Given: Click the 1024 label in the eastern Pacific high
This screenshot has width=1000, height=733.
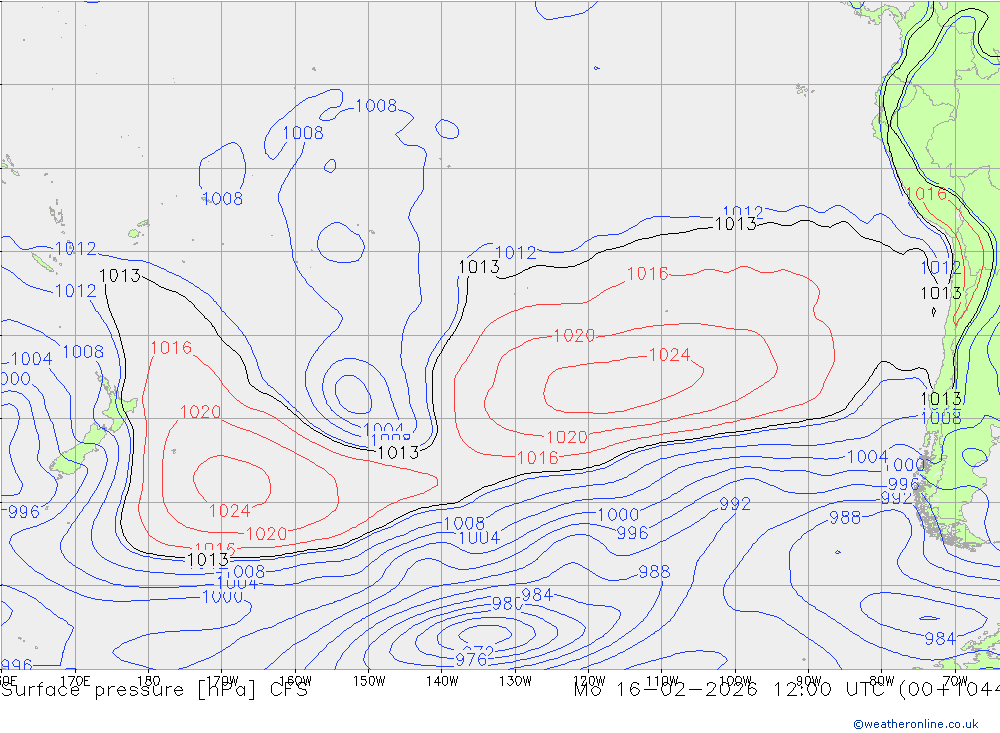Looking at the screenshot, I should (x=670, y=355).
